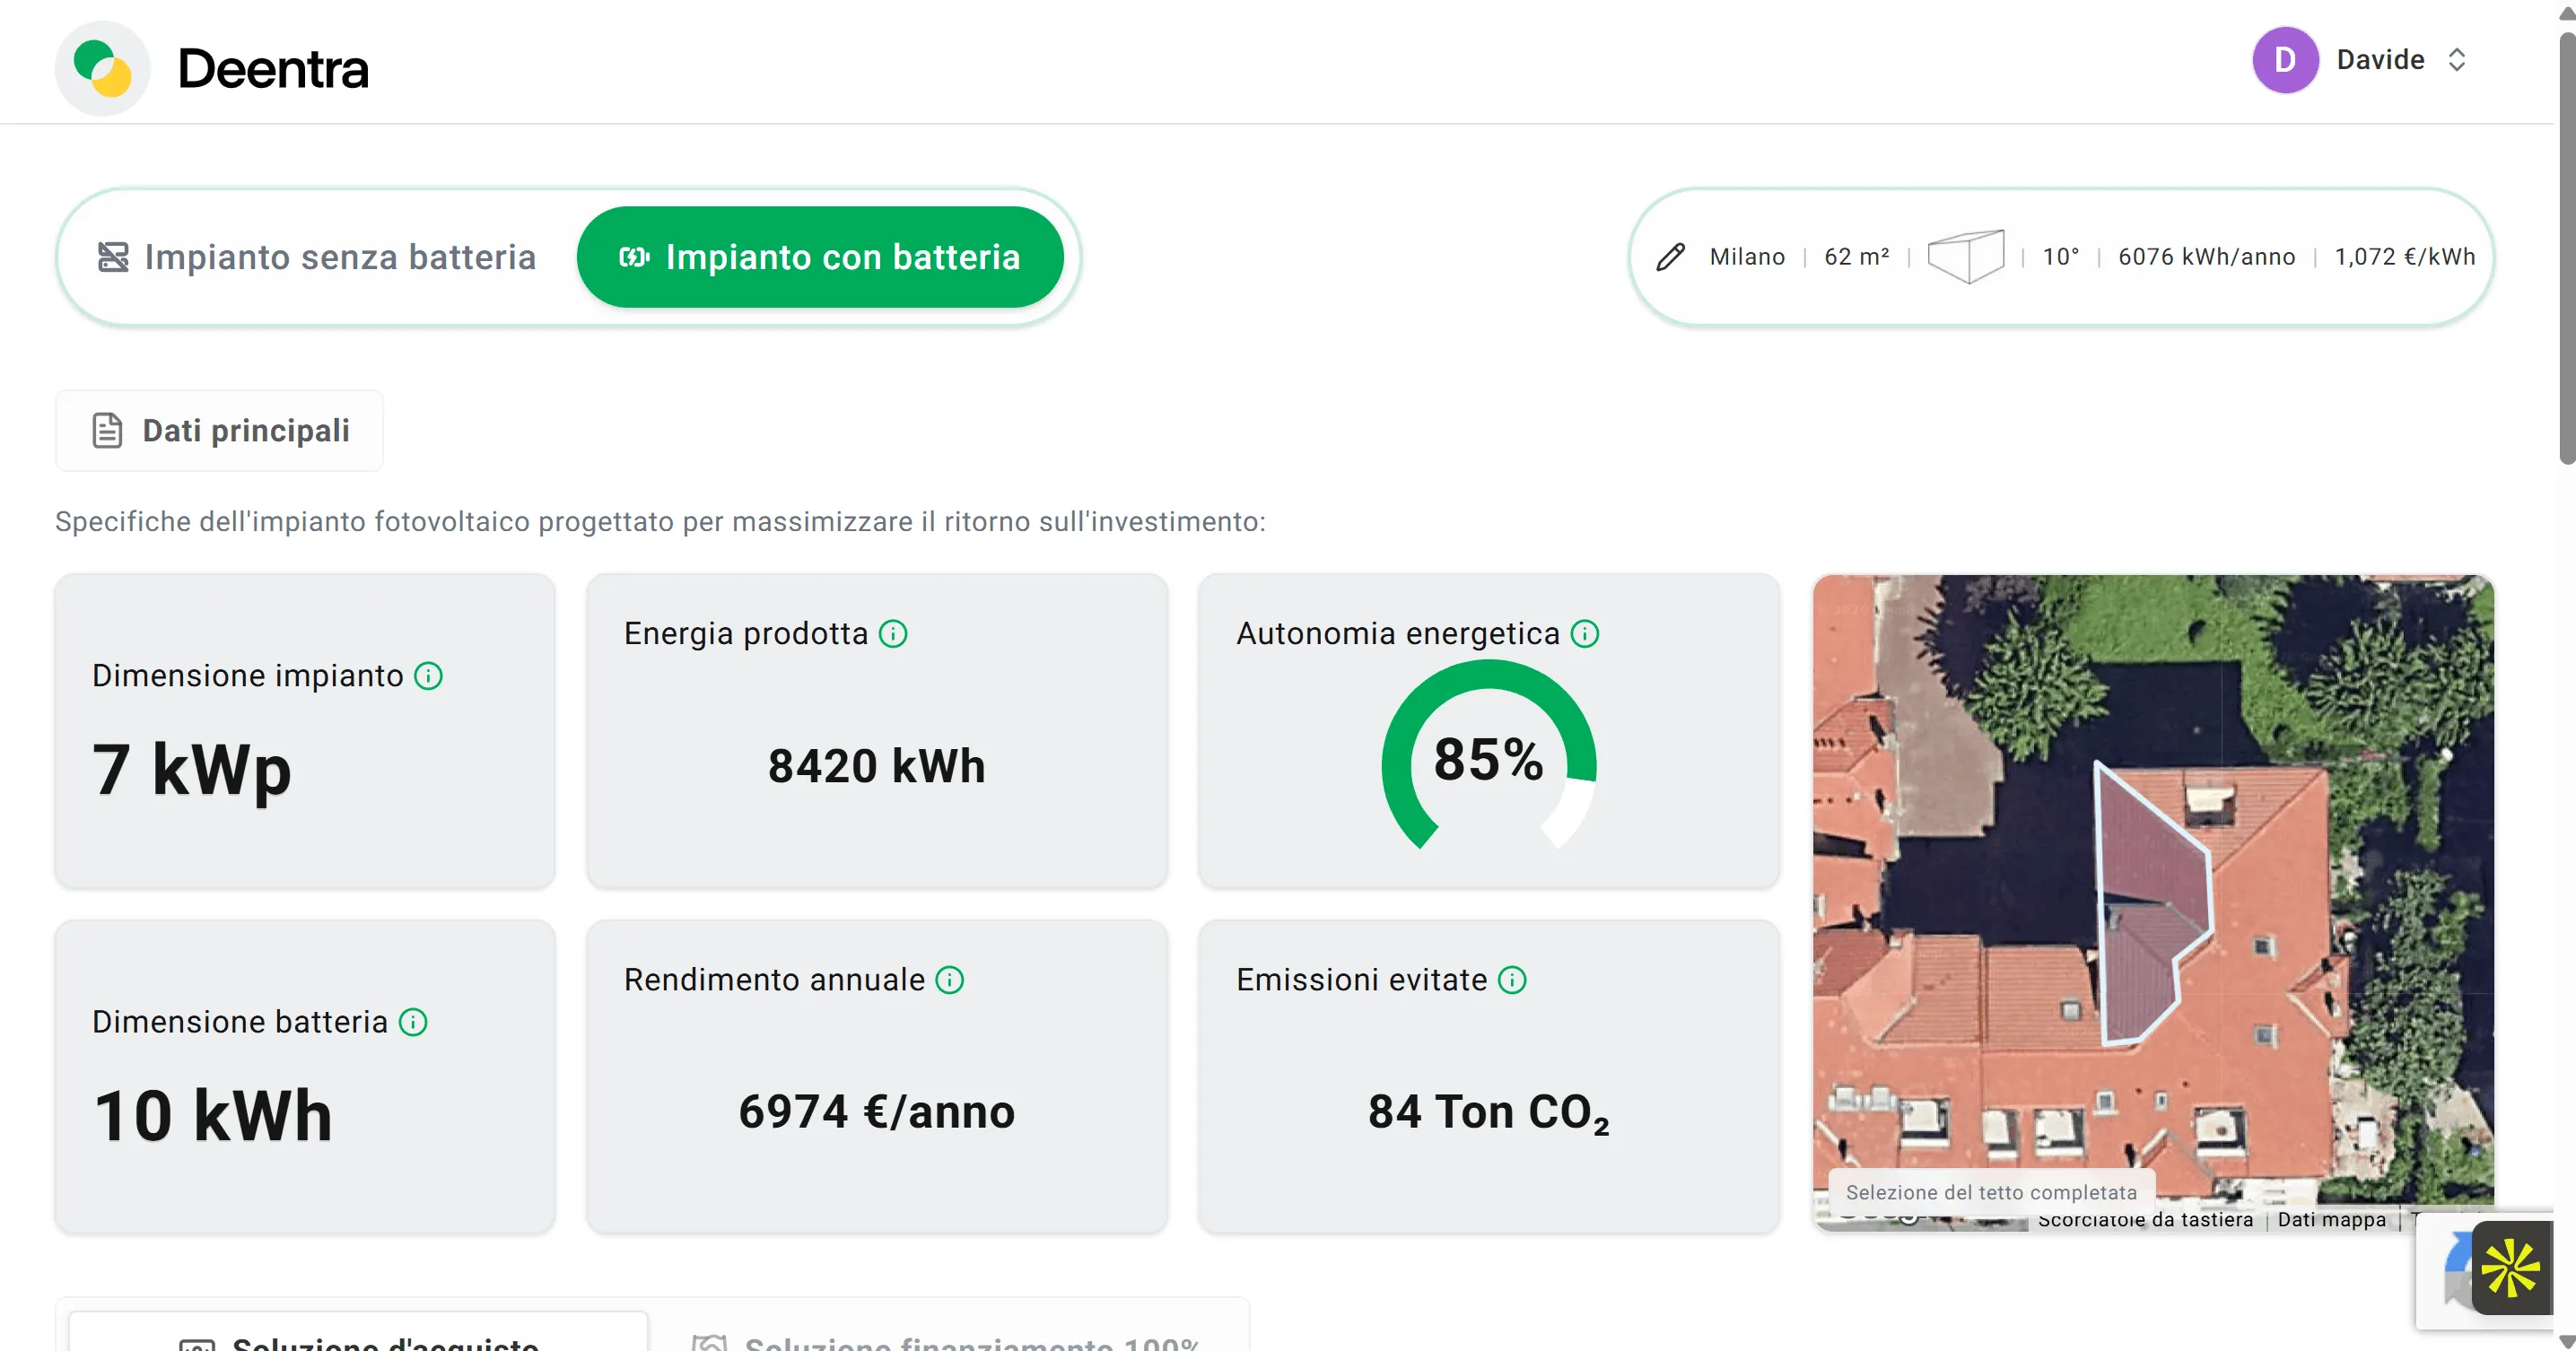Click the pencil edit icon

coord(1670,257)
